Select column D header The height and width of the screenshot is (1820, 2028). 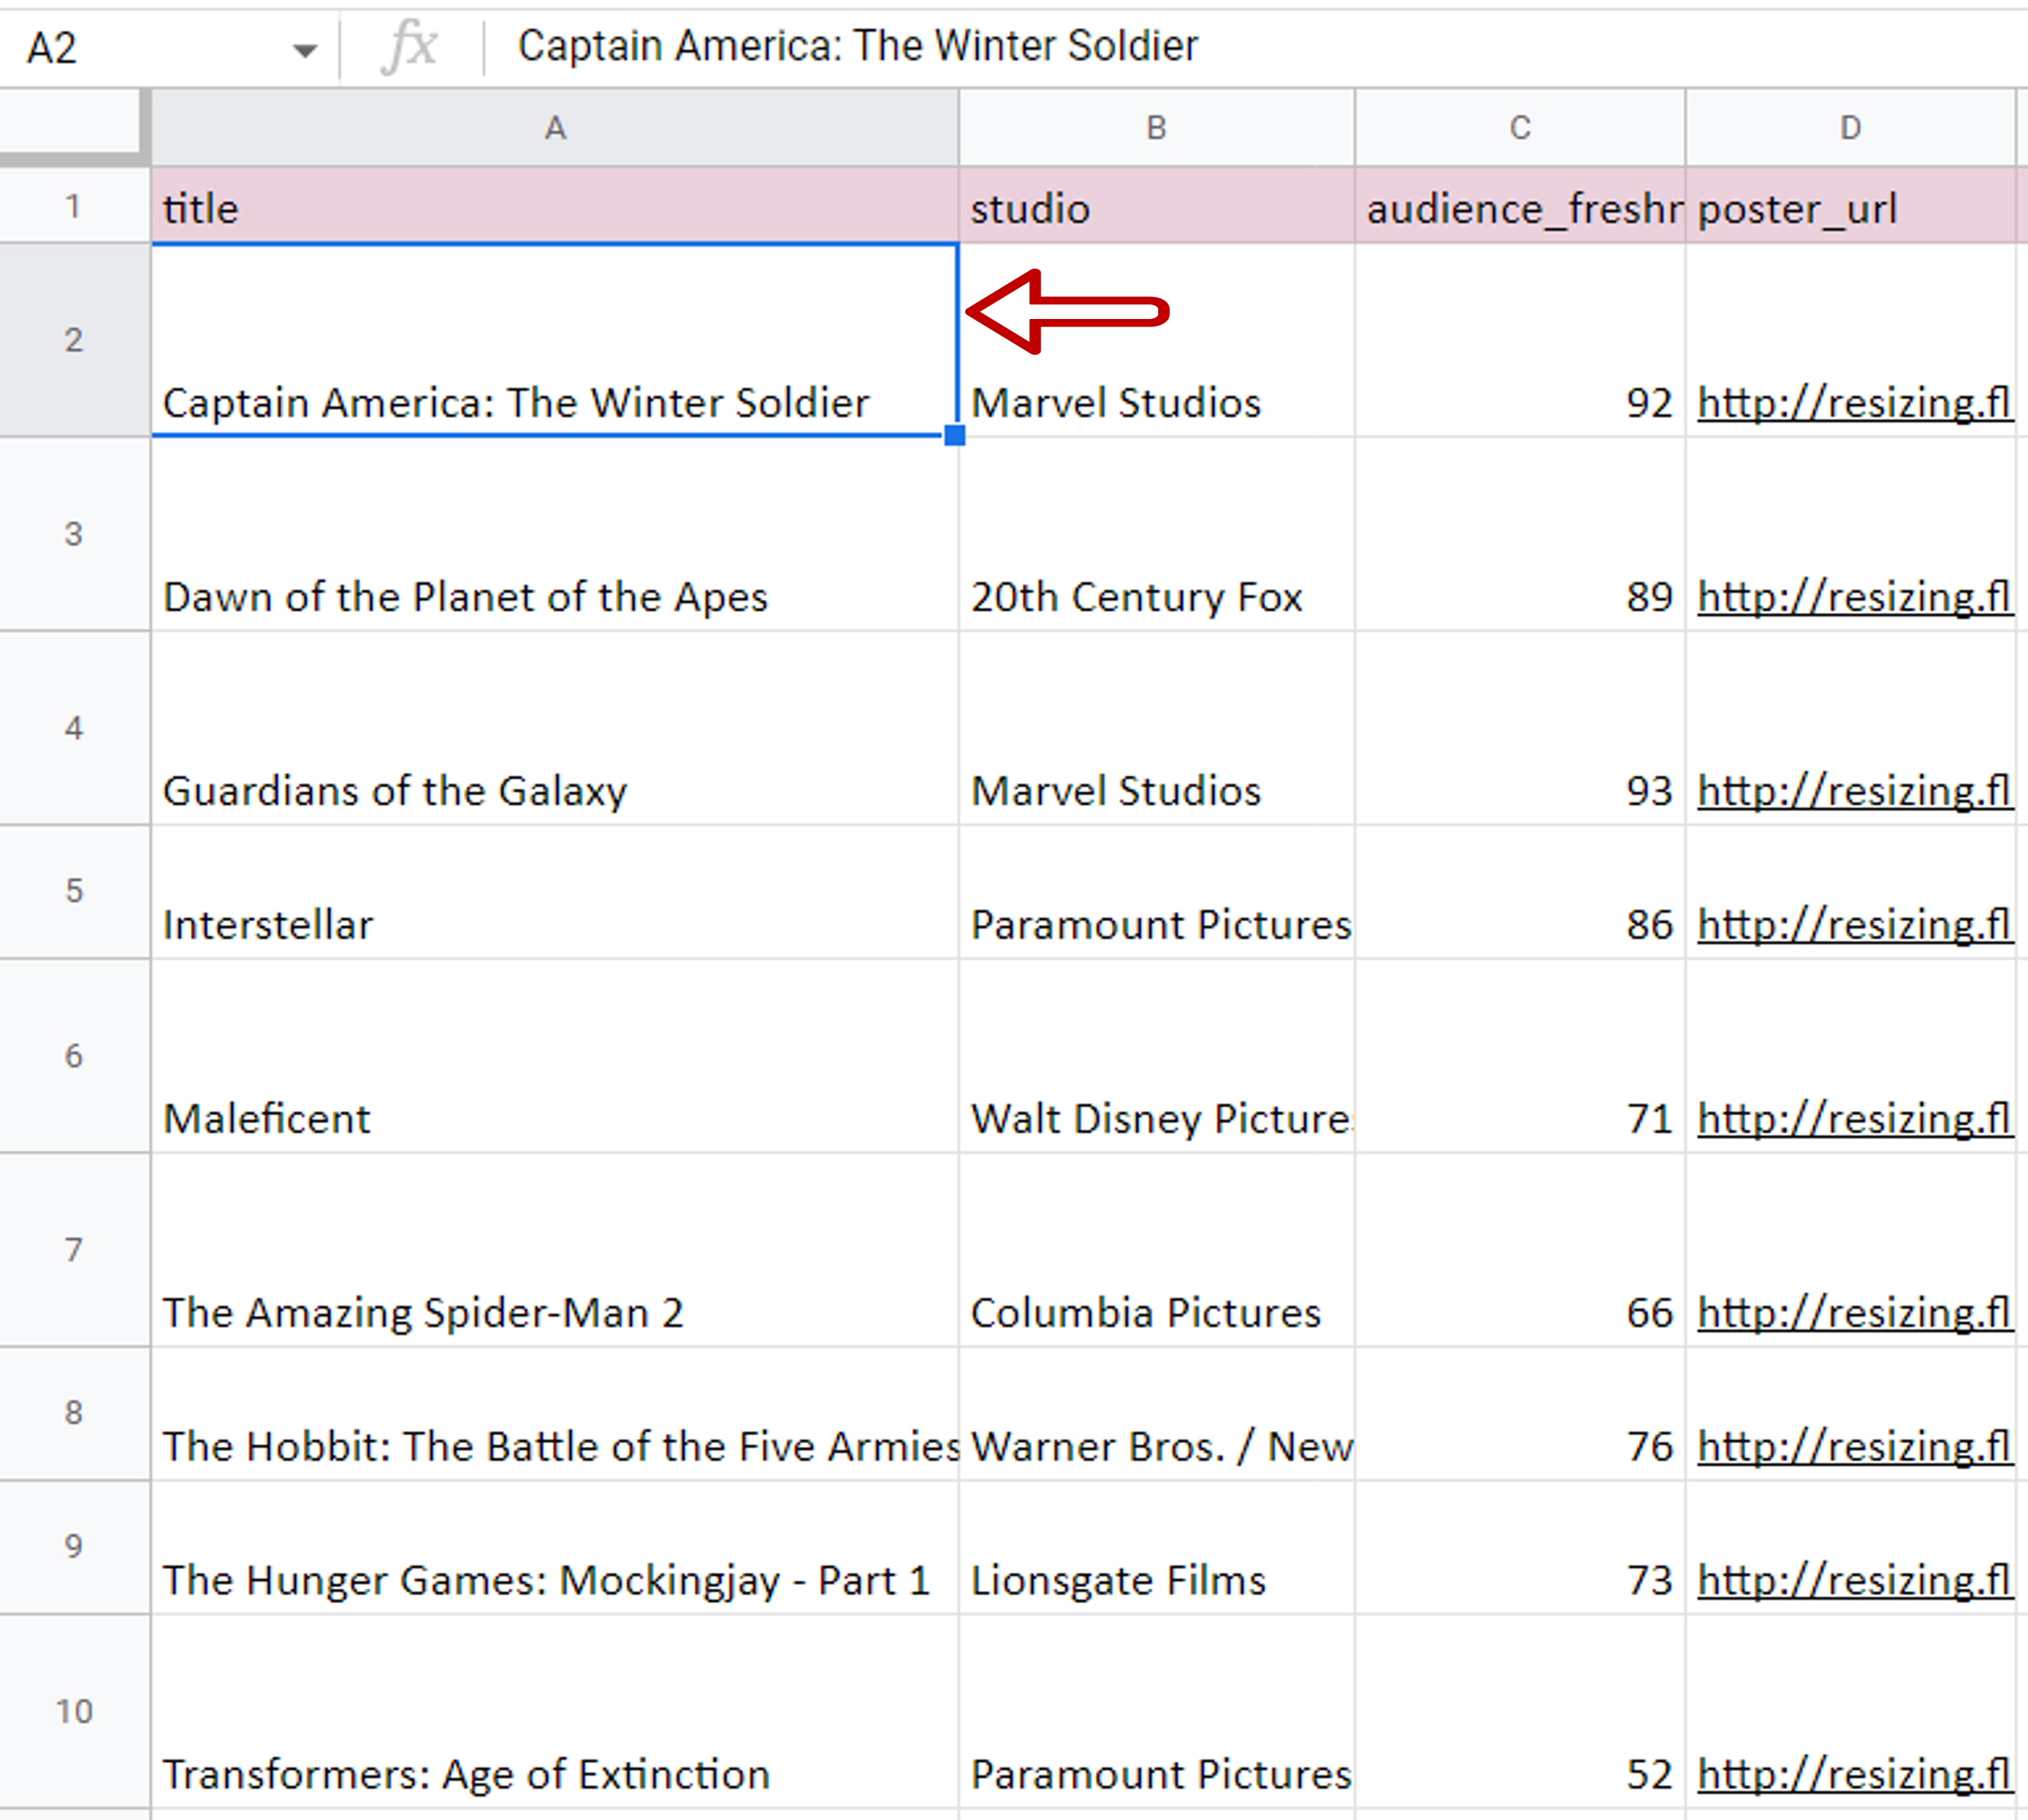(x=1850, y=128)
